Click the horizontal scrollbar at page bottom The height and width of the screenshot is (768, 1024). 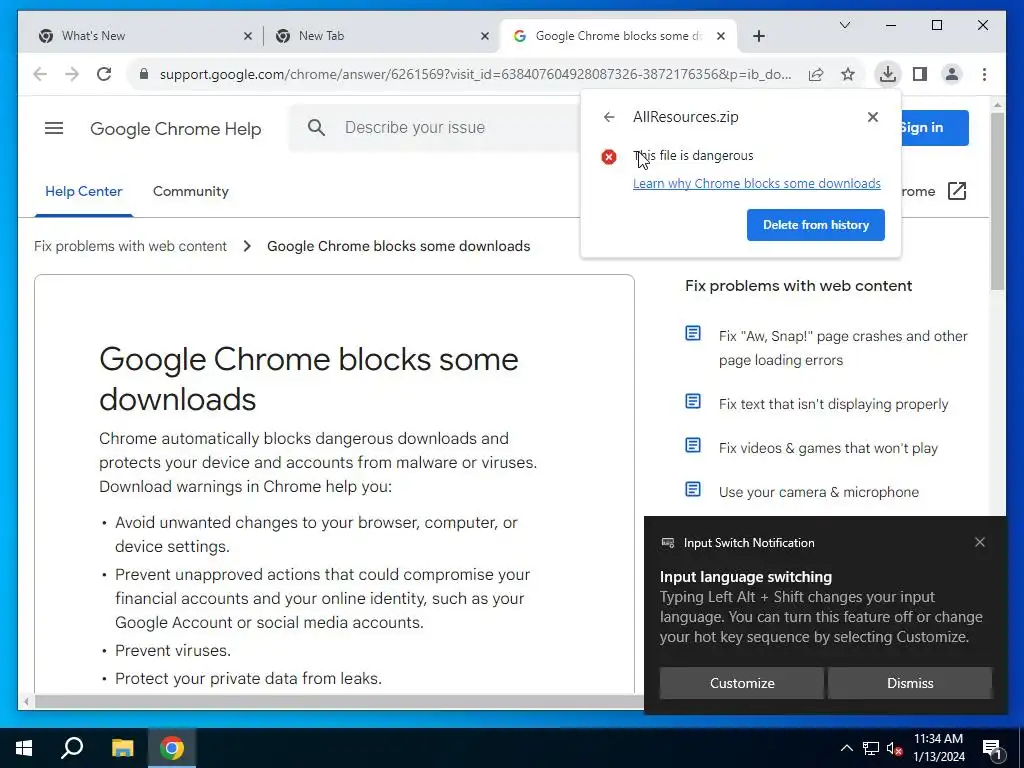tap(339, 701)
